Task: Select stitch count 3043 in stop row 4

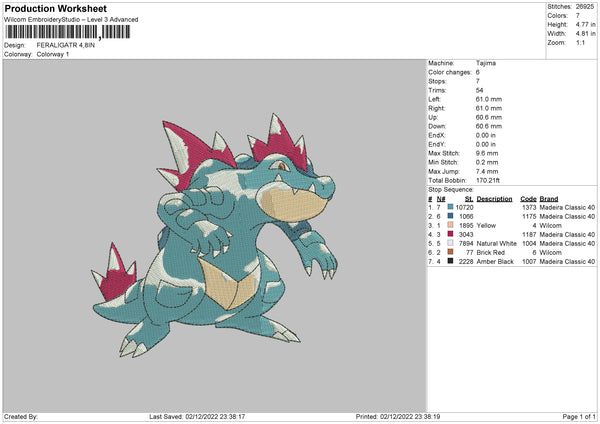Action: click(x=466, y=235)
